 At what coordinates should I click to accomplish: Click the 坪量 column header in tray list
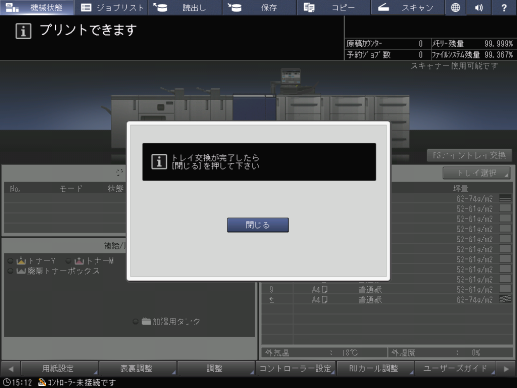coord(460,189)
